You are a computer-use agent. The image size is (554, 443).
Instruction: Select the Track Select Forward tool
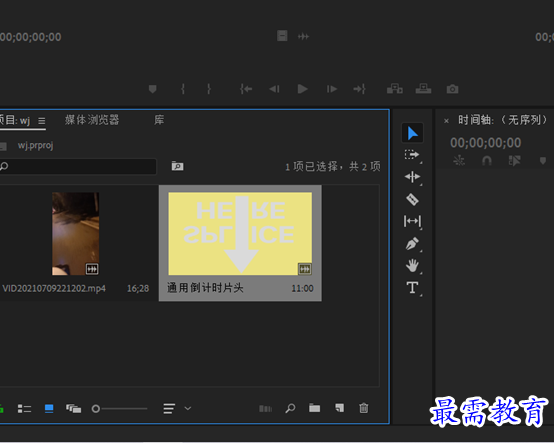tap(412, 155)
